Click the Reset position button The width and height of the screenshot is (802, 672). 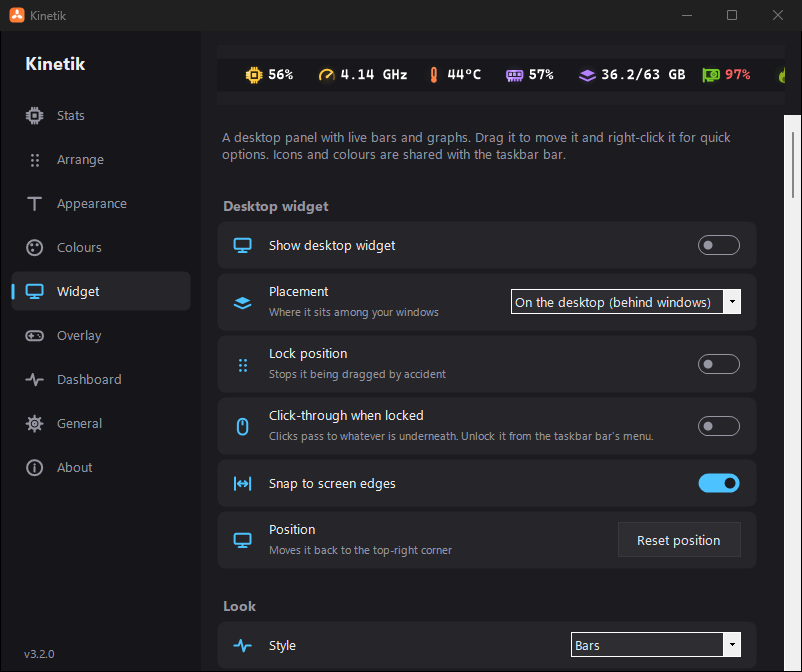(679, 540)
